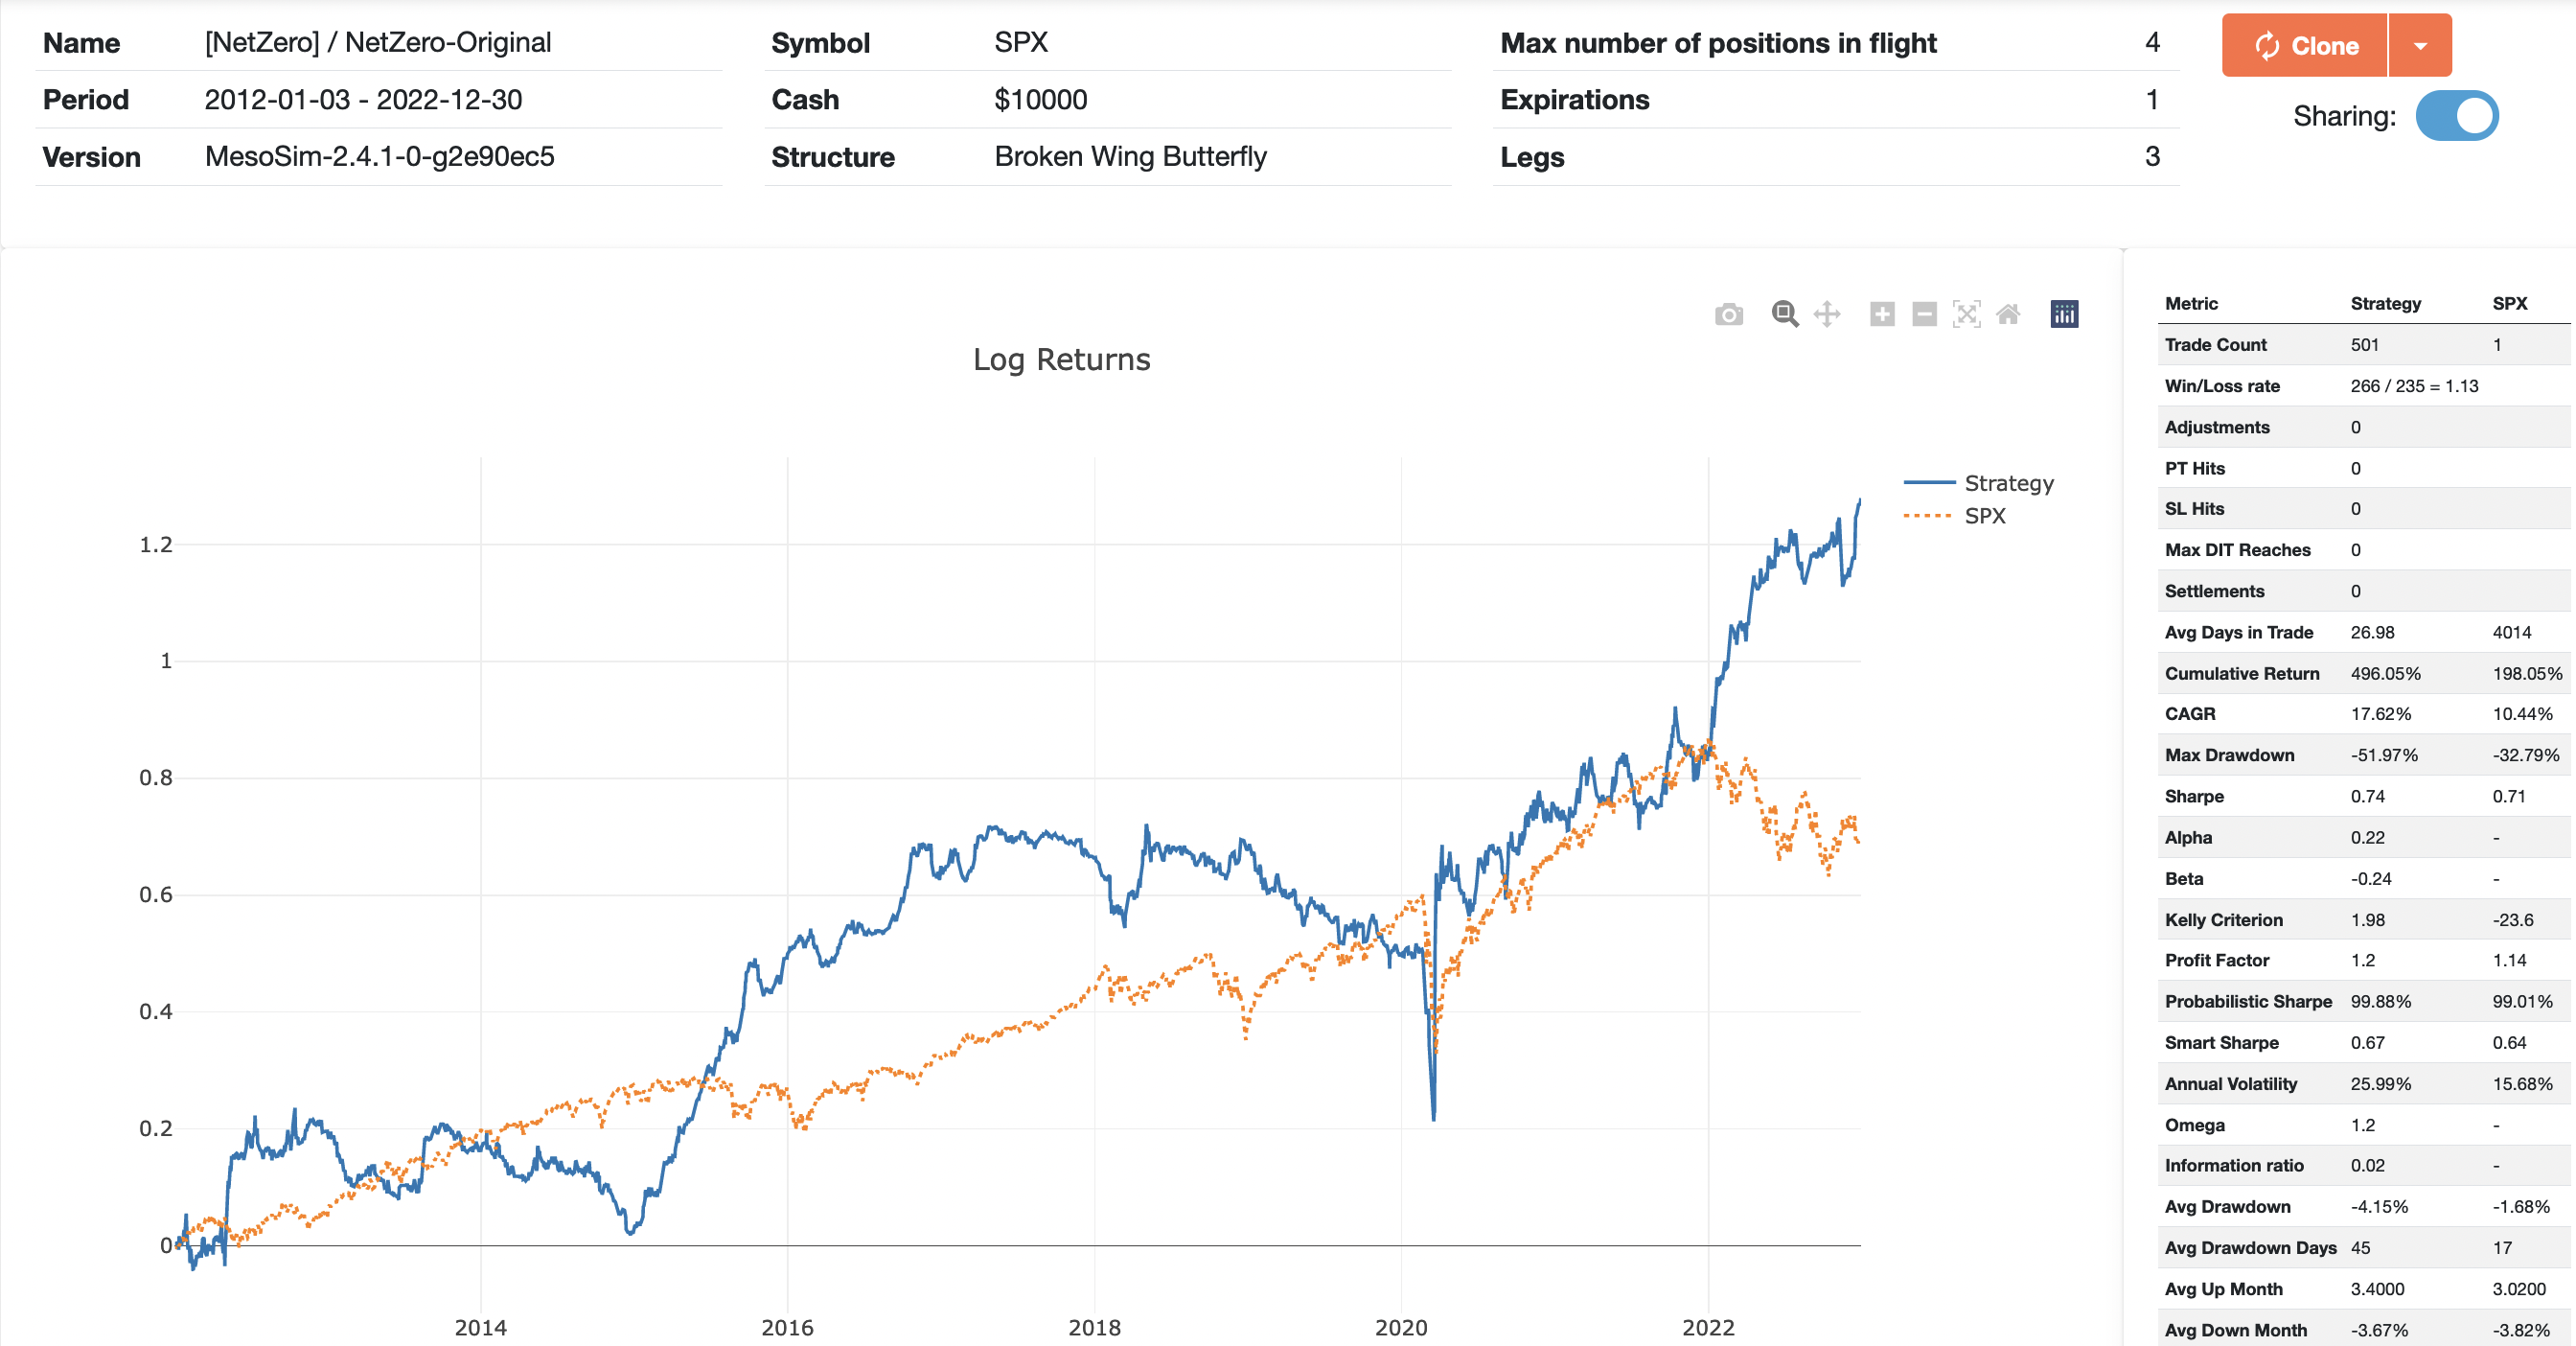Screen dimensions: 2576x1346
Task: Click the SPX column header in metrics table
Action: (x=2509, y=304)
